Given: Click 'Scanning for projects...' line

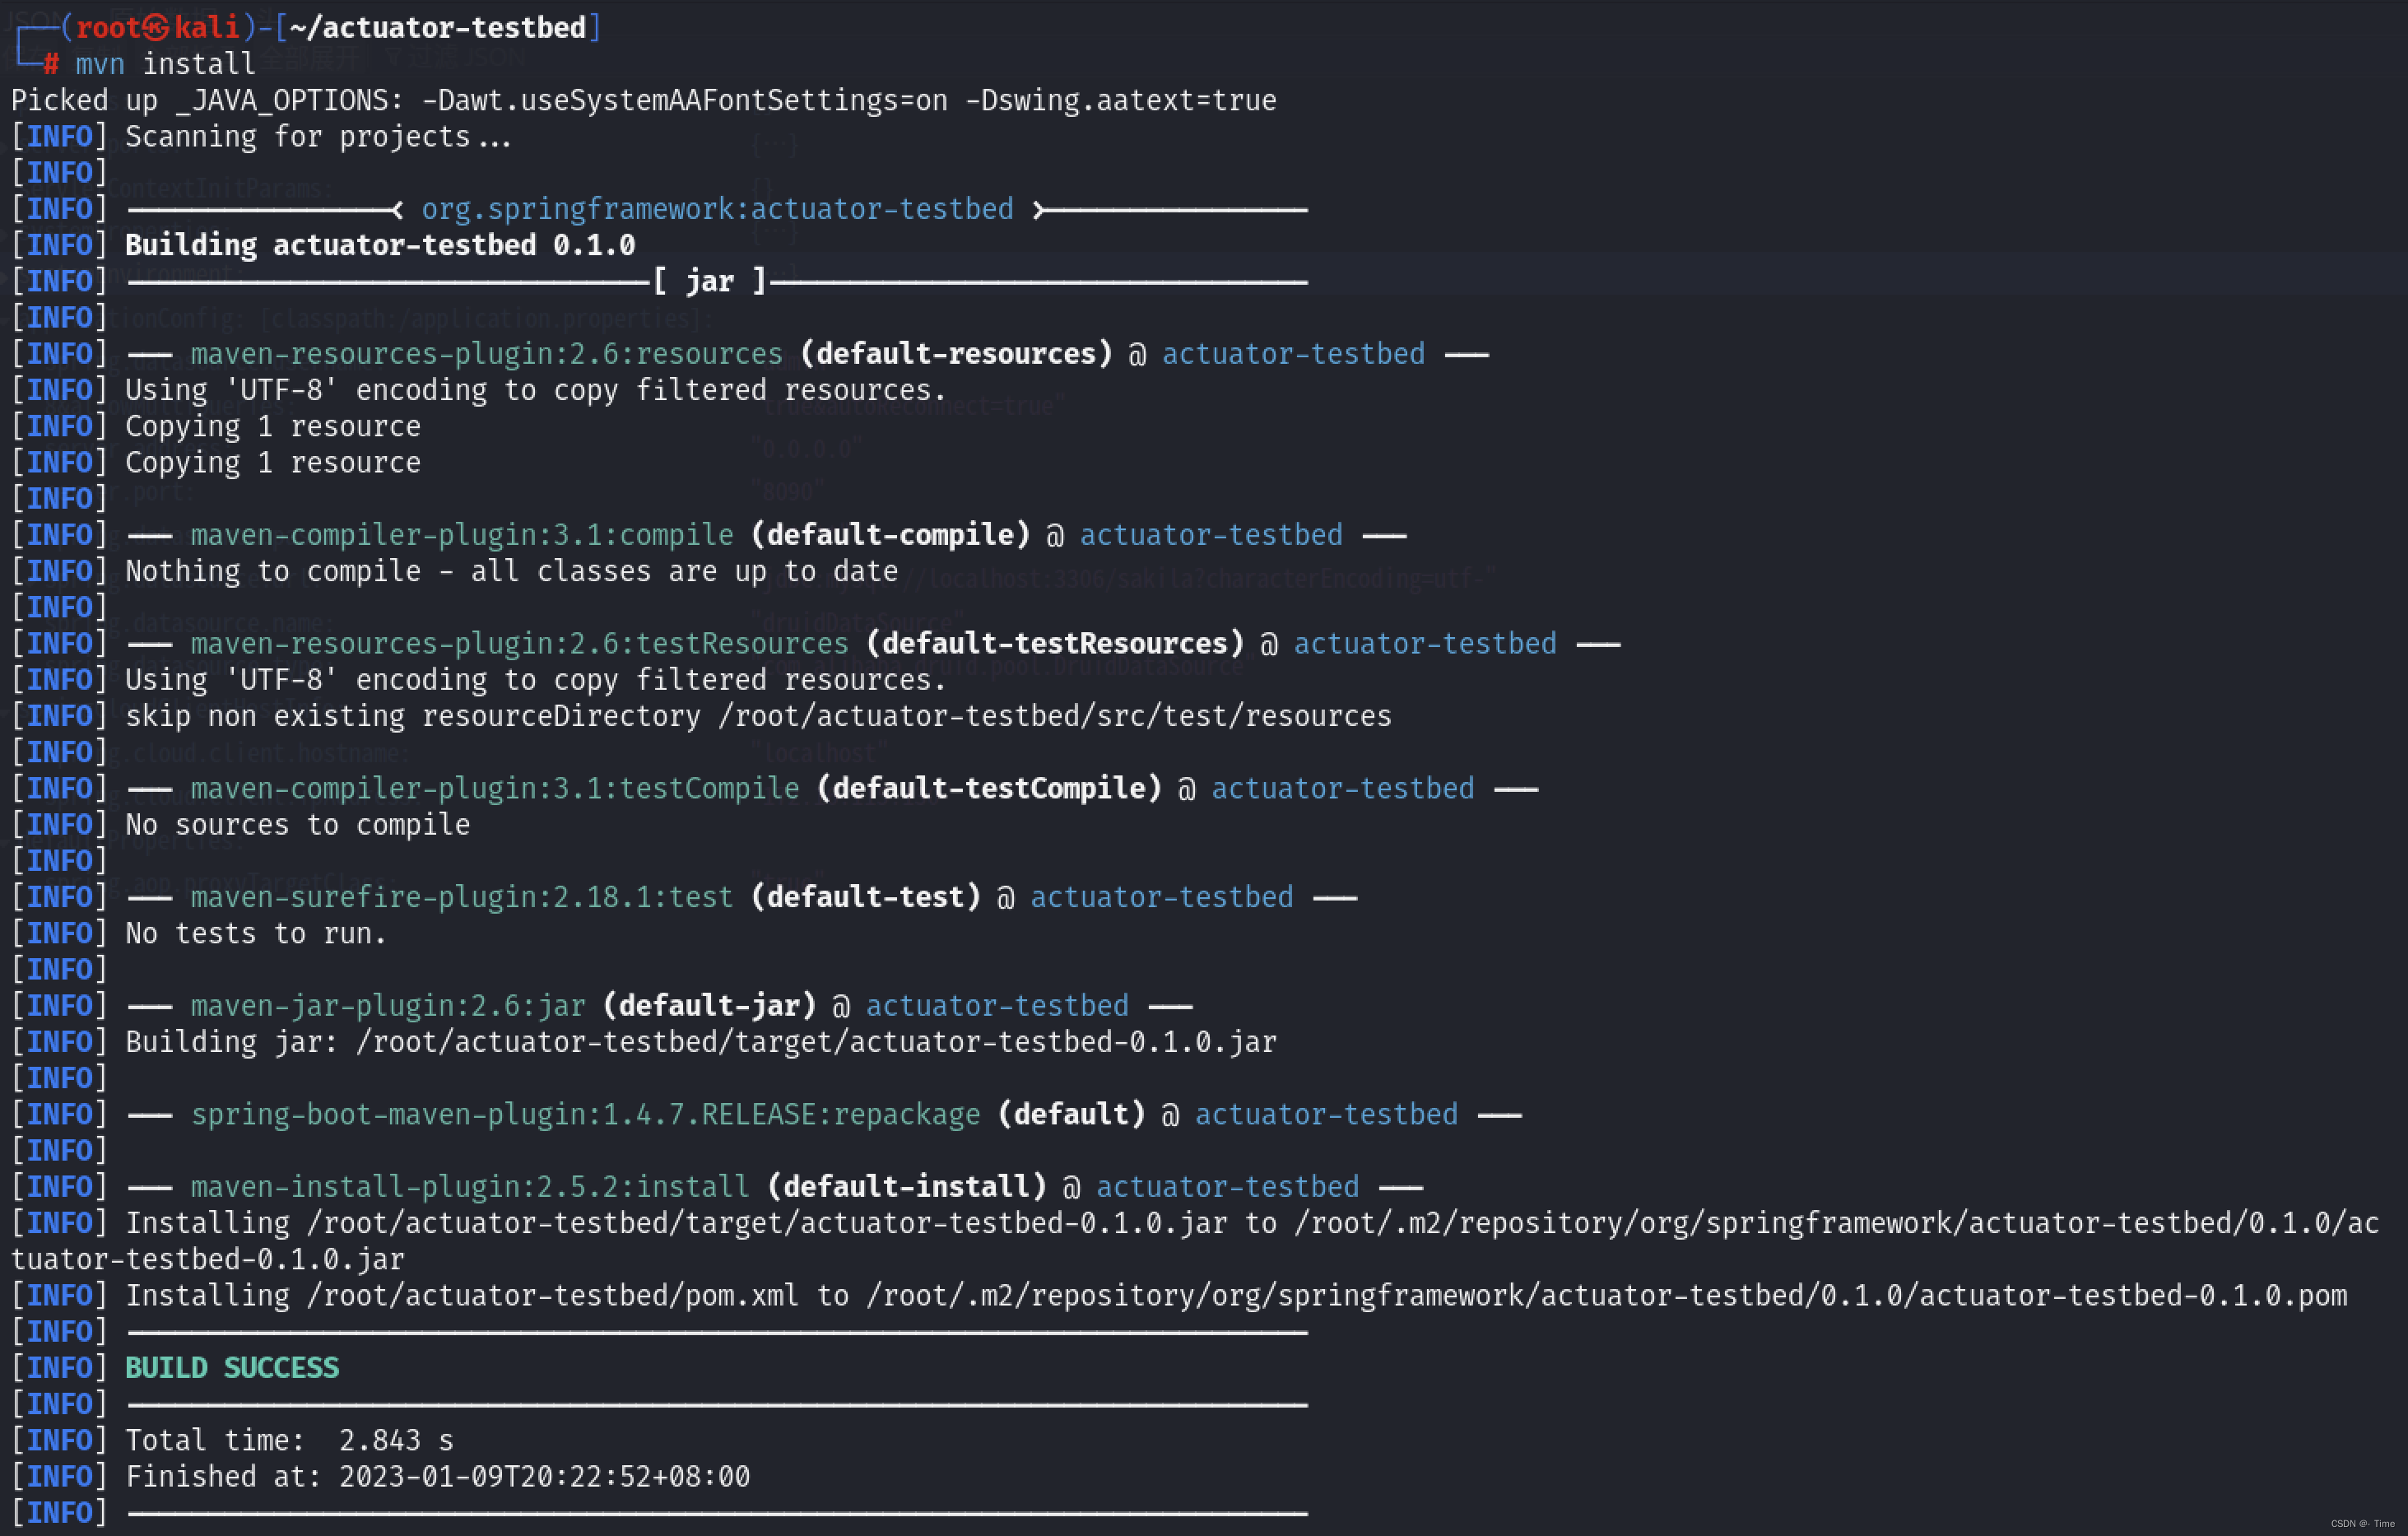Looking at the screenshot, I should [x=319, y=136].
